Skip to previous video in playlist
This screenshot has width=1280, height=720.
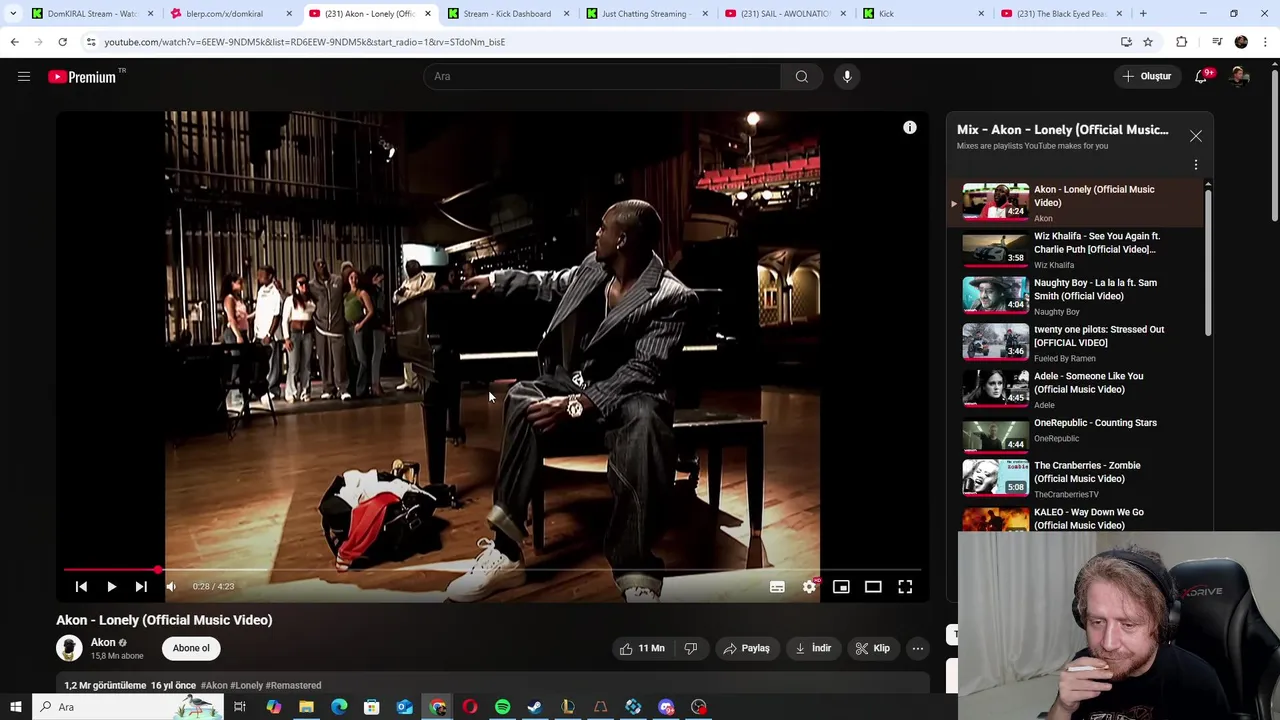(81, 587)
